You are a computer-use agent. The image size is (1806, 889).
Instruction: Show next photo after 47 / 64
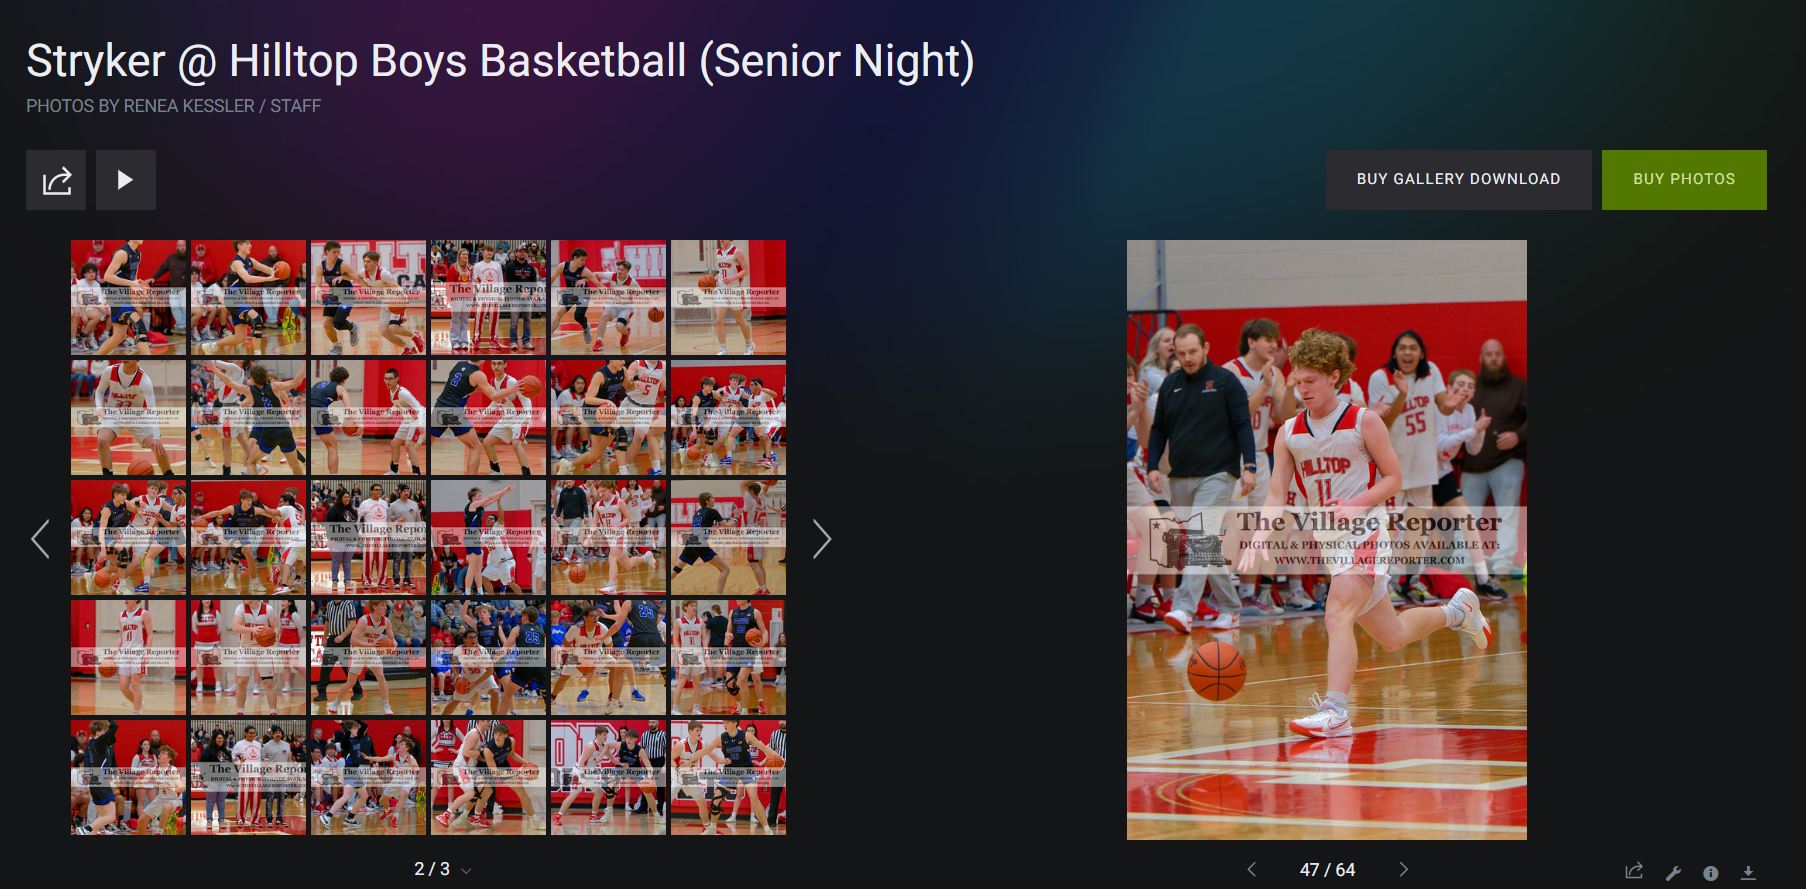point(1403,870)
